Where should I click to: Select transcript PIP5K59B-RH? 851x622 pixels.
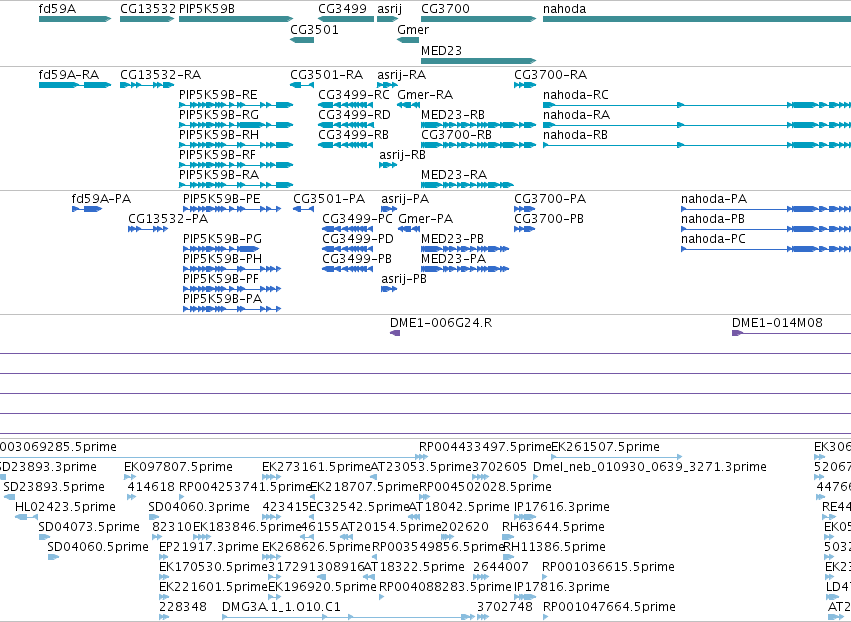point(236,145)
